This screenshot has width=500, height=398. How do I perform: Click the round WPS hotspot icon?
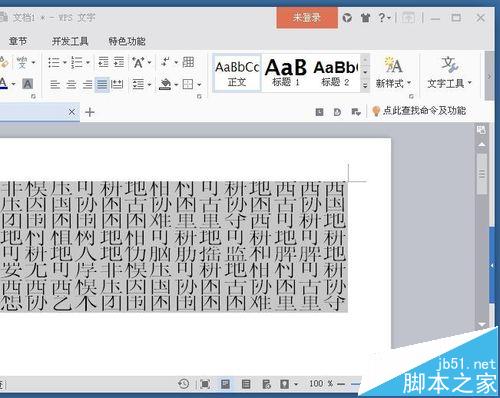pyautogui.click(x=347, y=17)
